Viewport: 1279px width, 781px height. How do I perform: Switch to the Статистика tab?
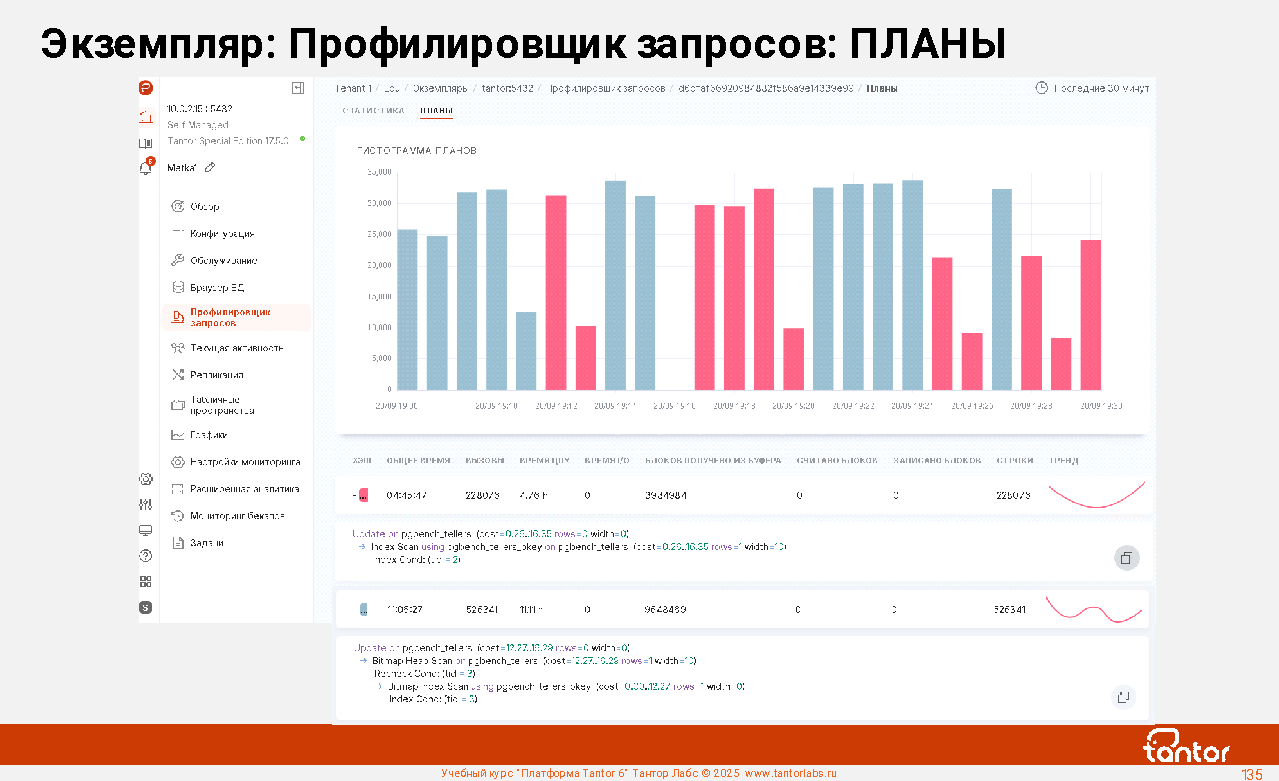coord(373,111)
